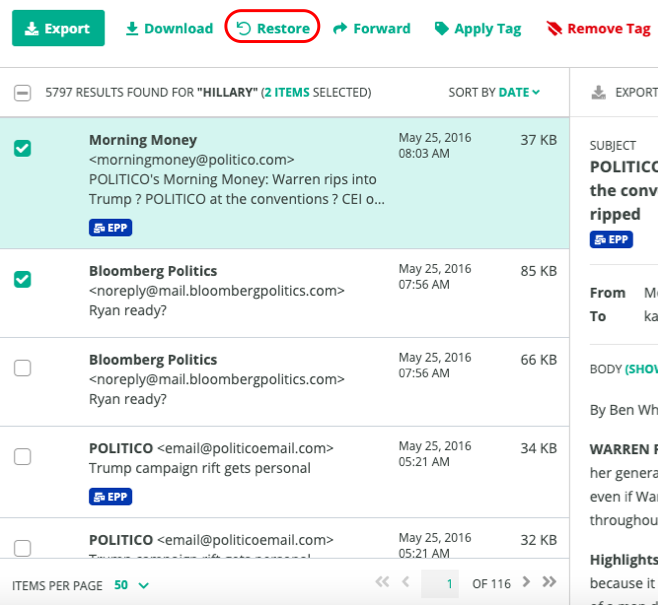Click the page number input field

click(440, 584)
